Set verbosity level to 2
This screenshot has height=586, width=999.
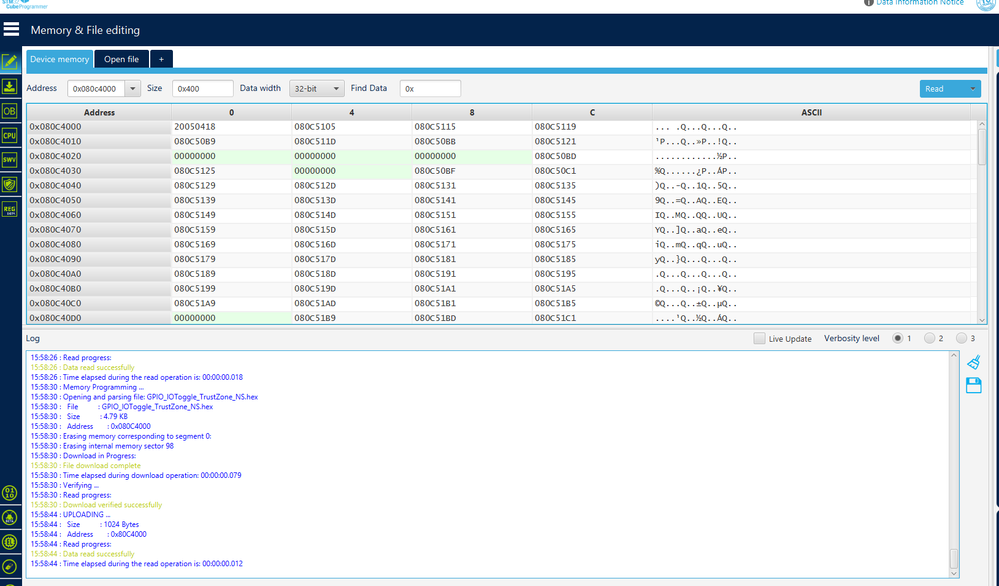(x=930, y=338)
